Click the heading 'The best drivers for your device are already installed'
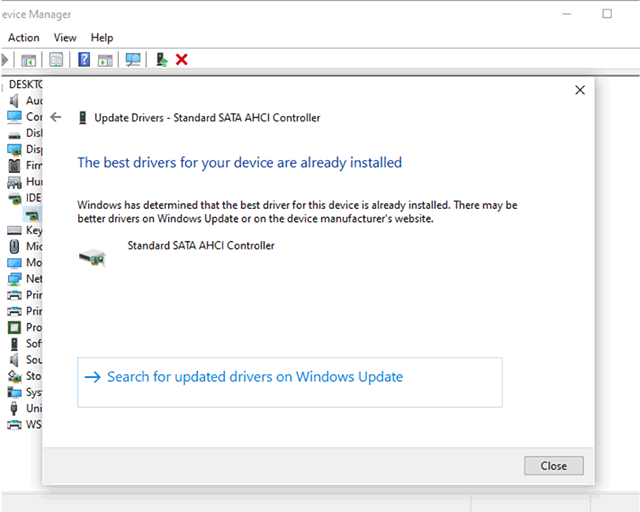The height and width of the screenshot is (512, 640). [x=240, y=163]
